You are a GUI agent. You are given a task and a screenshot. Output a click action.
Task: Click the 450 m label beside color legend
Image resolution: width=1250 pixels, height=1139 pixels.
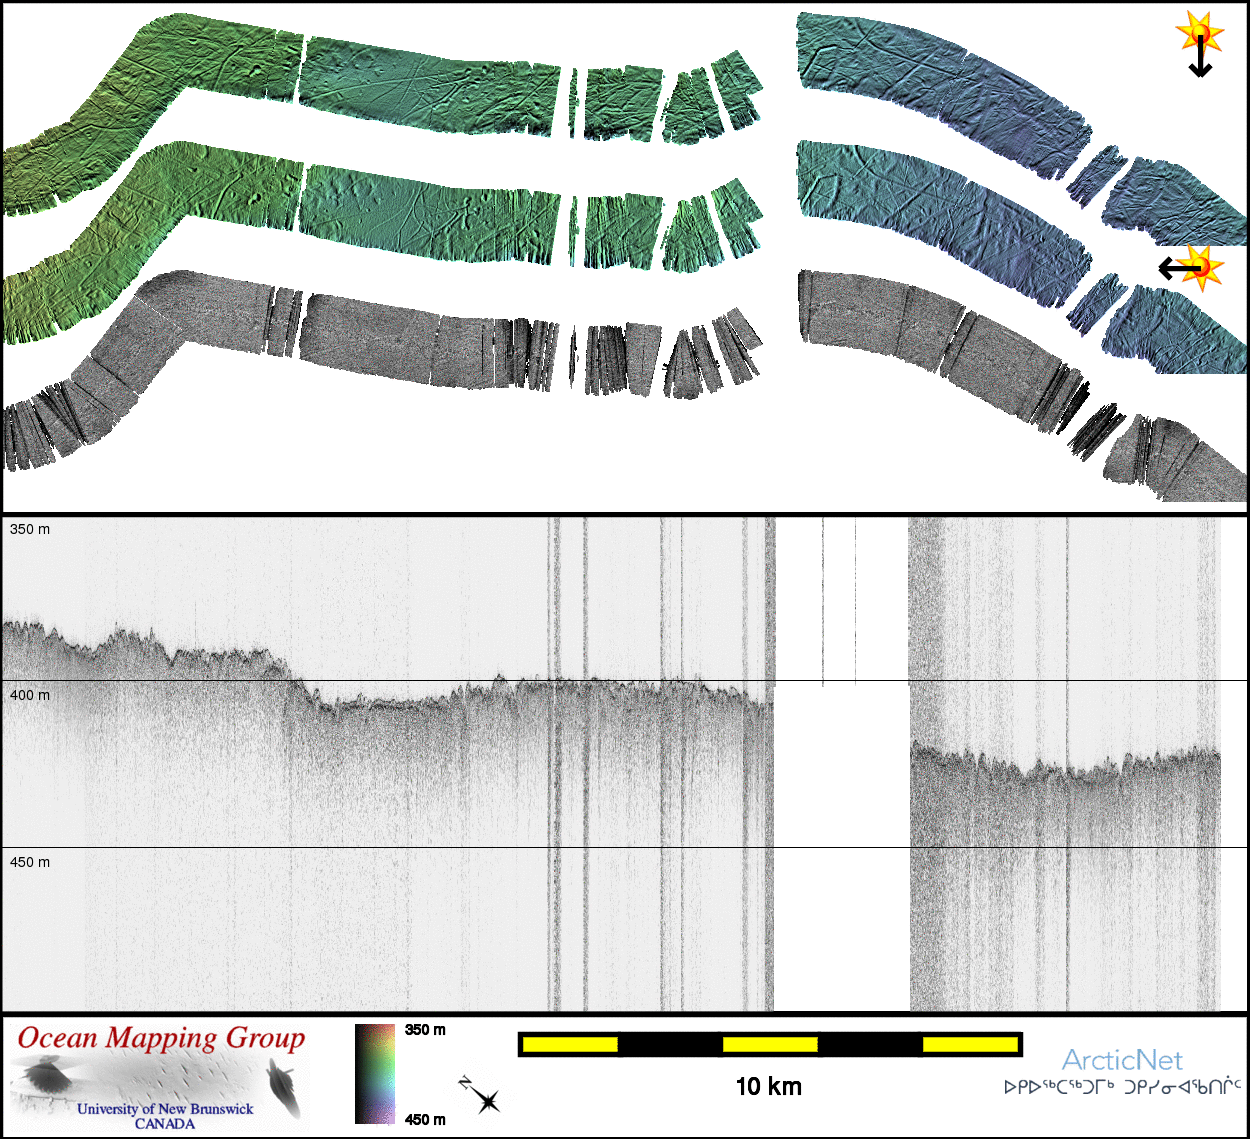[425, 1119]
